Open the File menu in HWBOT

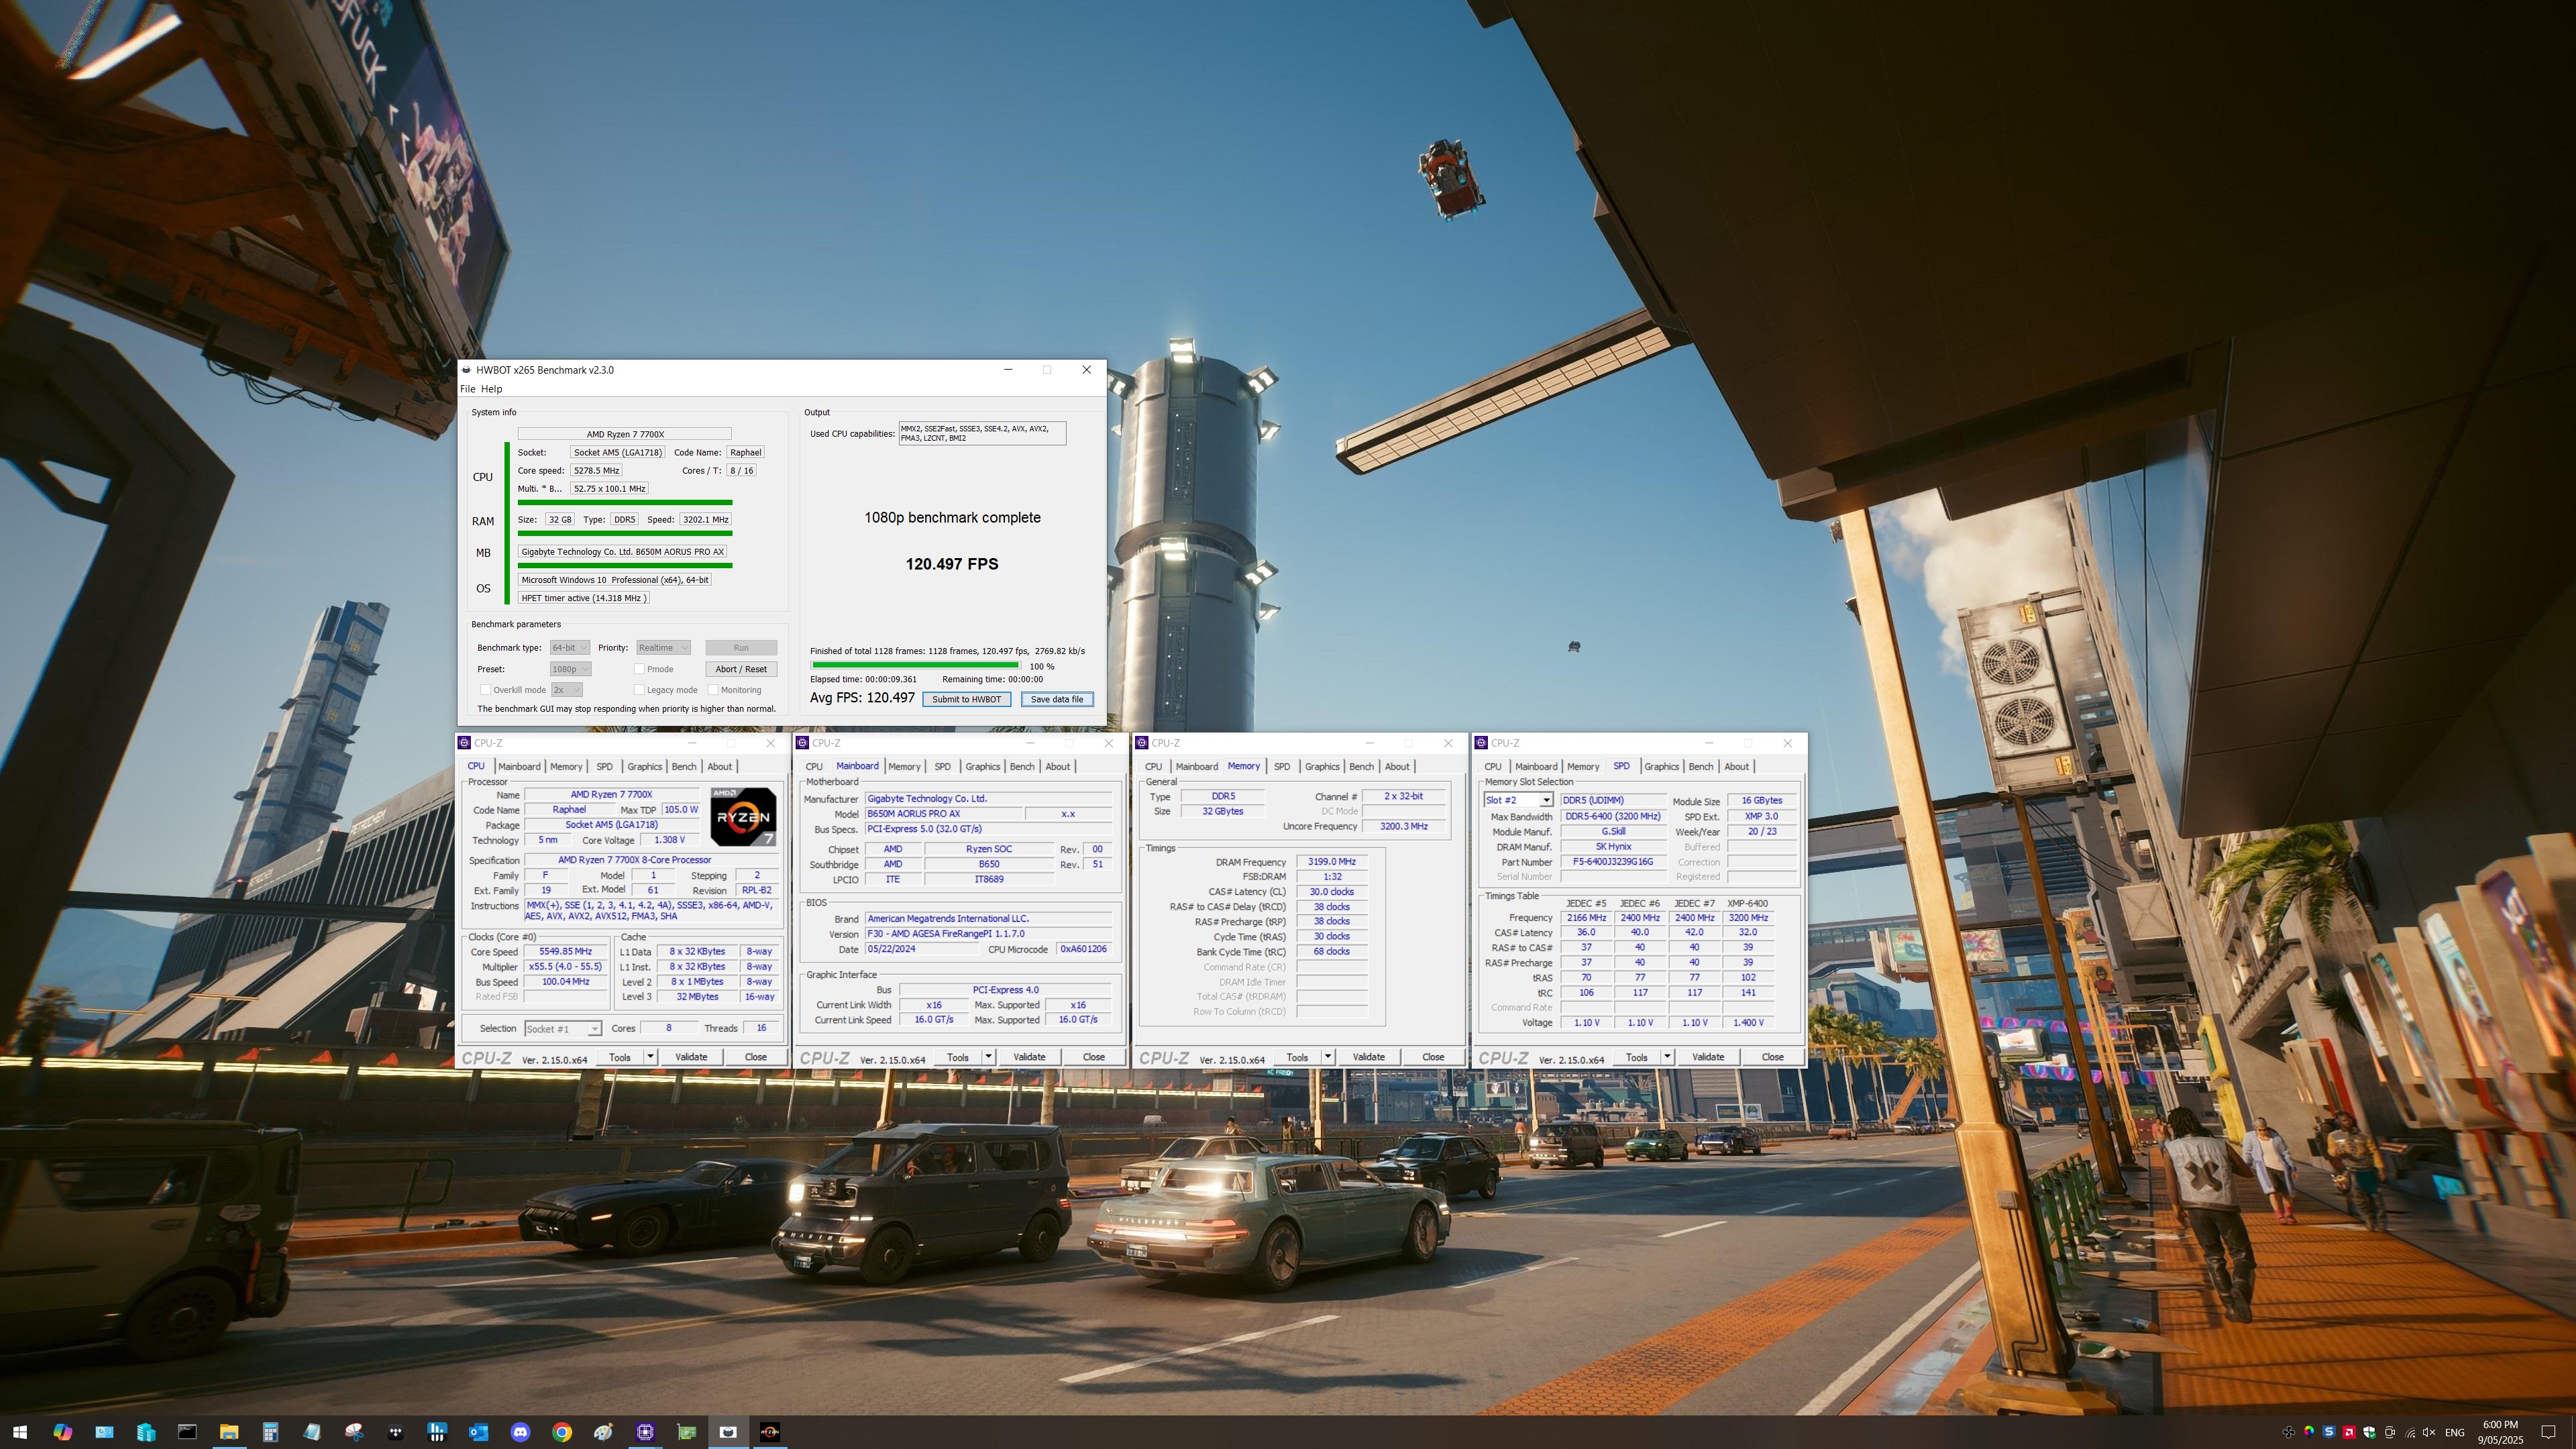467,389
